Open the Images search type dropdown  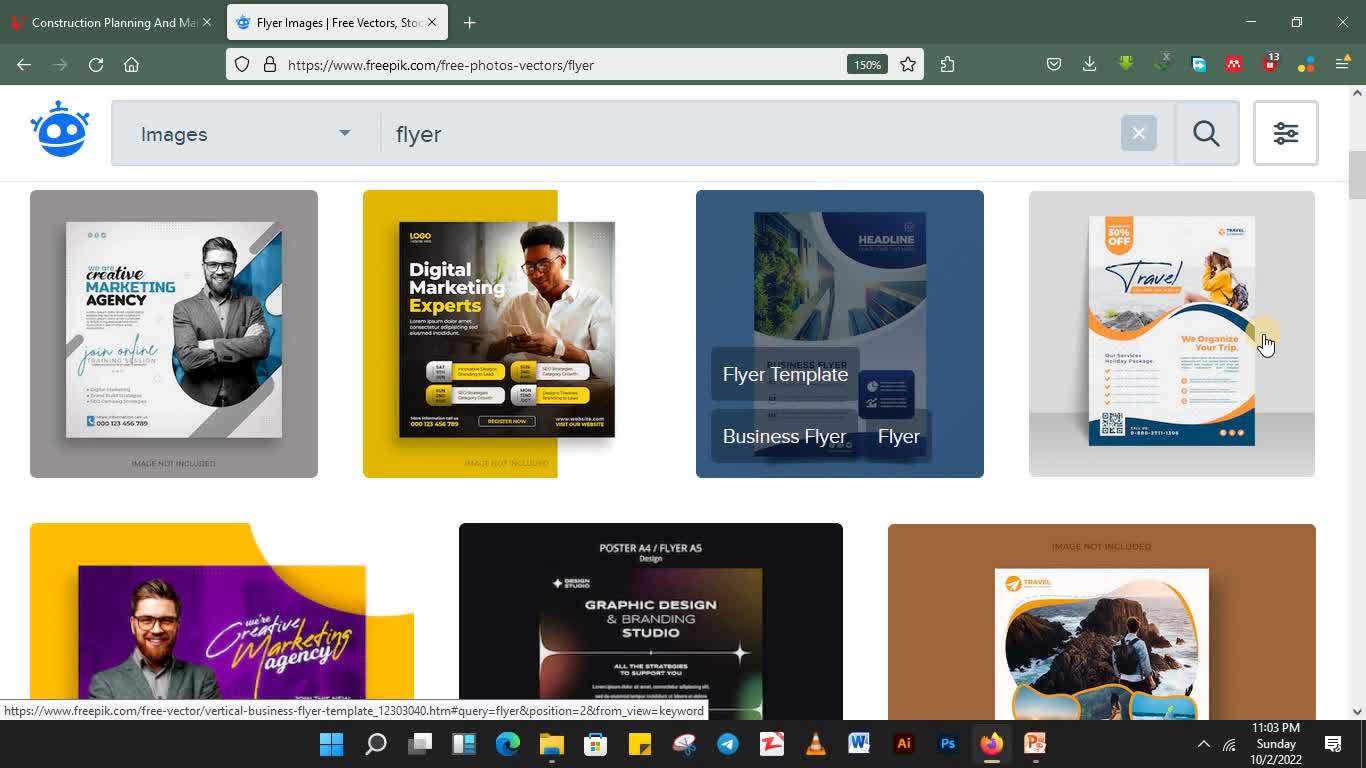tap(245, 134)
